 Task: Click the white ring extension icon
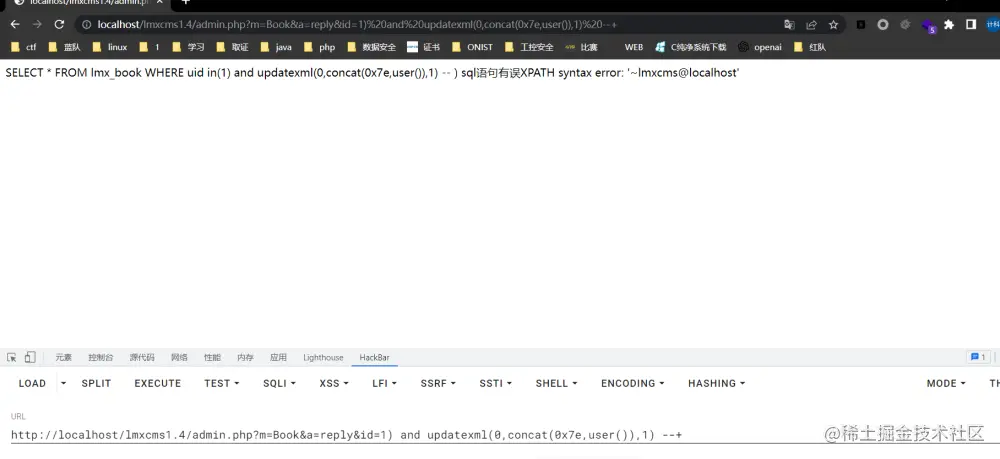point(883,25)
